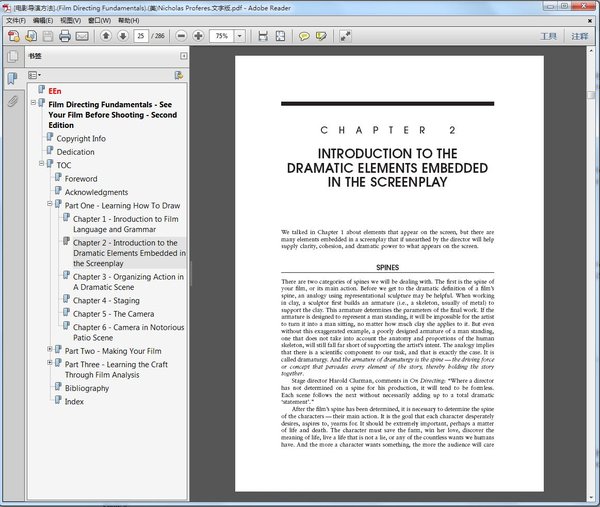Open the 文件(F) menu
The height and width of the screenshot is (507, 600).
click(16, 20)
